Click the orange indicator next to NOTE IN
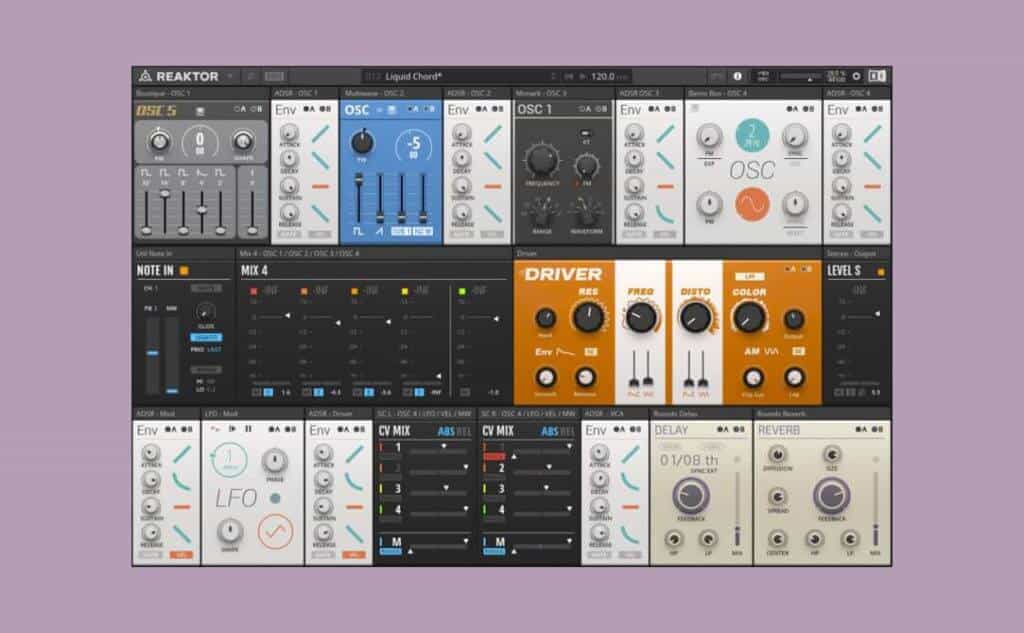1024x633 pixels. coord(184,270)
